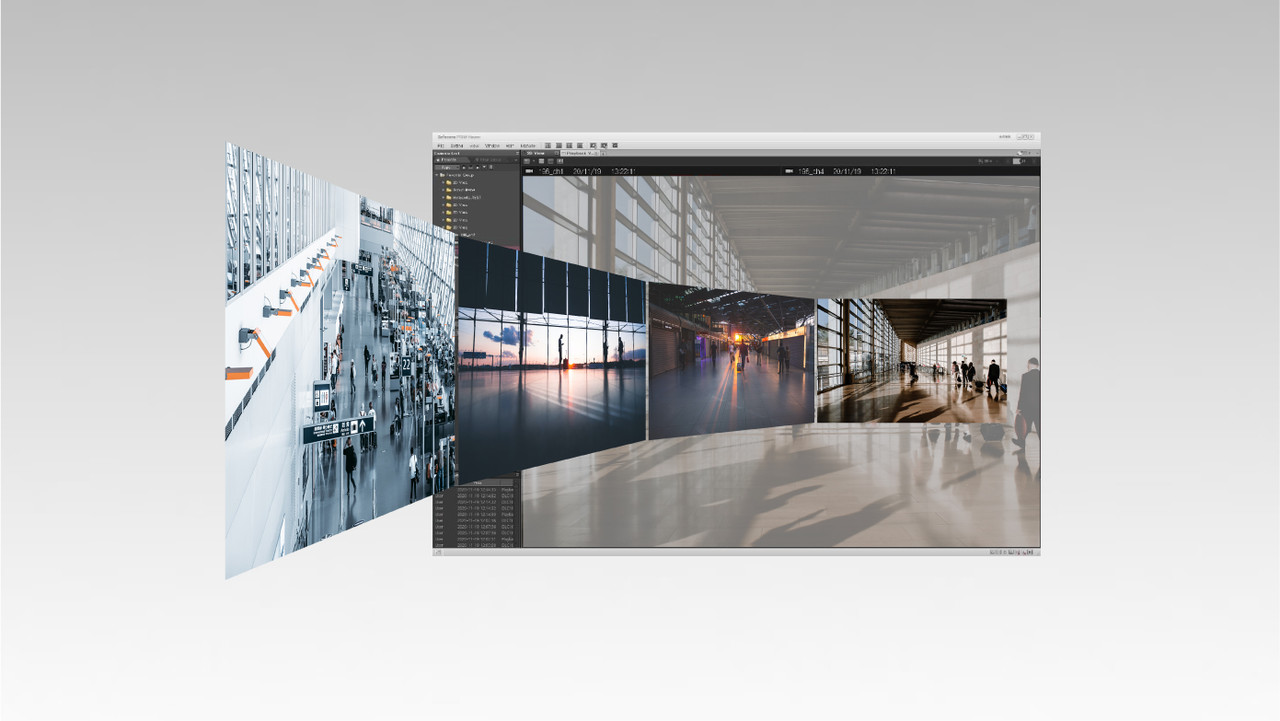Screen dimensions: 1280x721
Task: Select the tilted overhead terminal view panel
Action: pyautogui.click(x=340, y=360)
